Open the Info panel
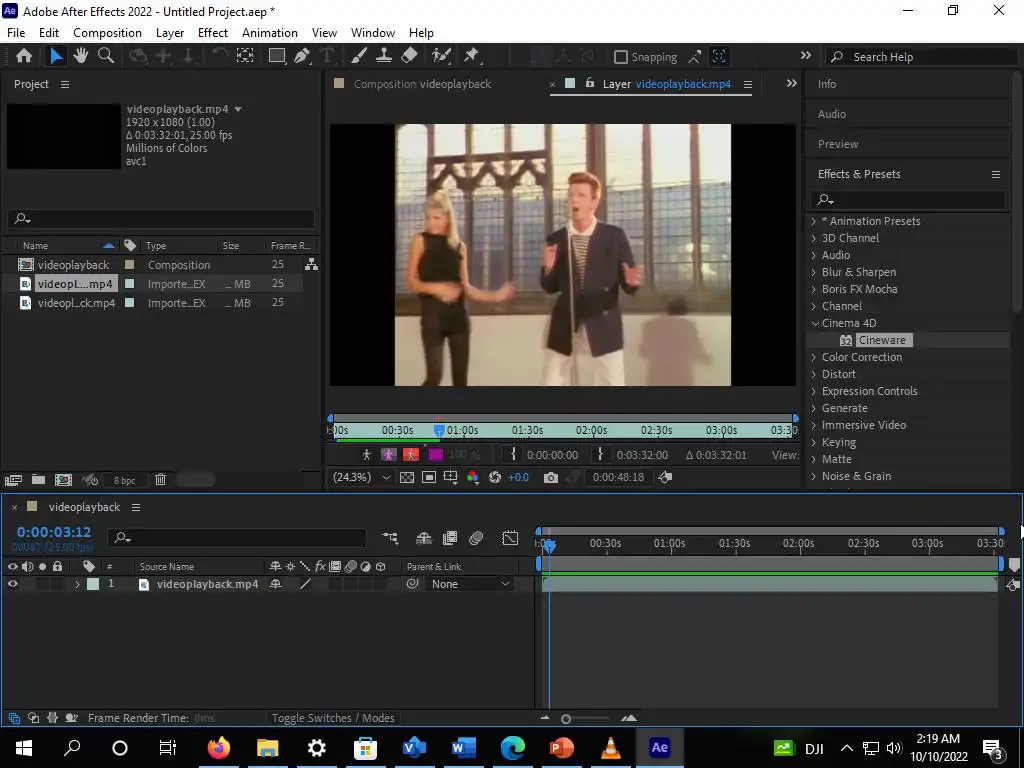Image resolution: width=1024 pixels, height=768 pixels. [827, 84]
